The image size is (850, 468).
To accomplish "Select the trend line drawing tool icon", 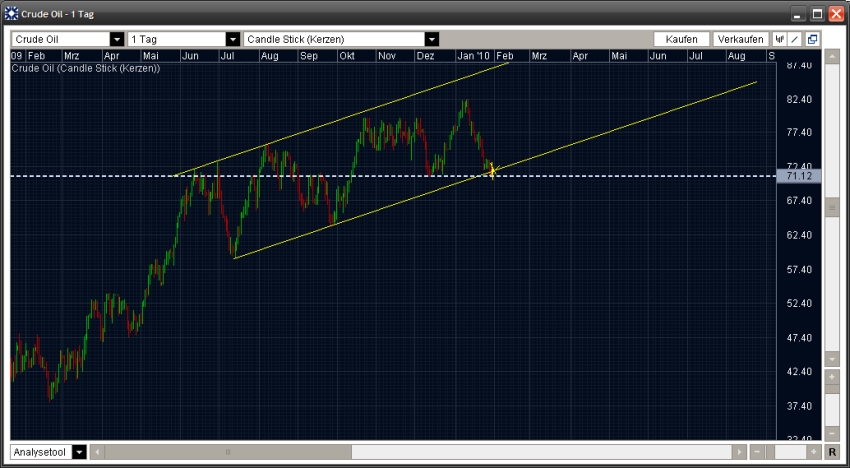I will [795, 40].
